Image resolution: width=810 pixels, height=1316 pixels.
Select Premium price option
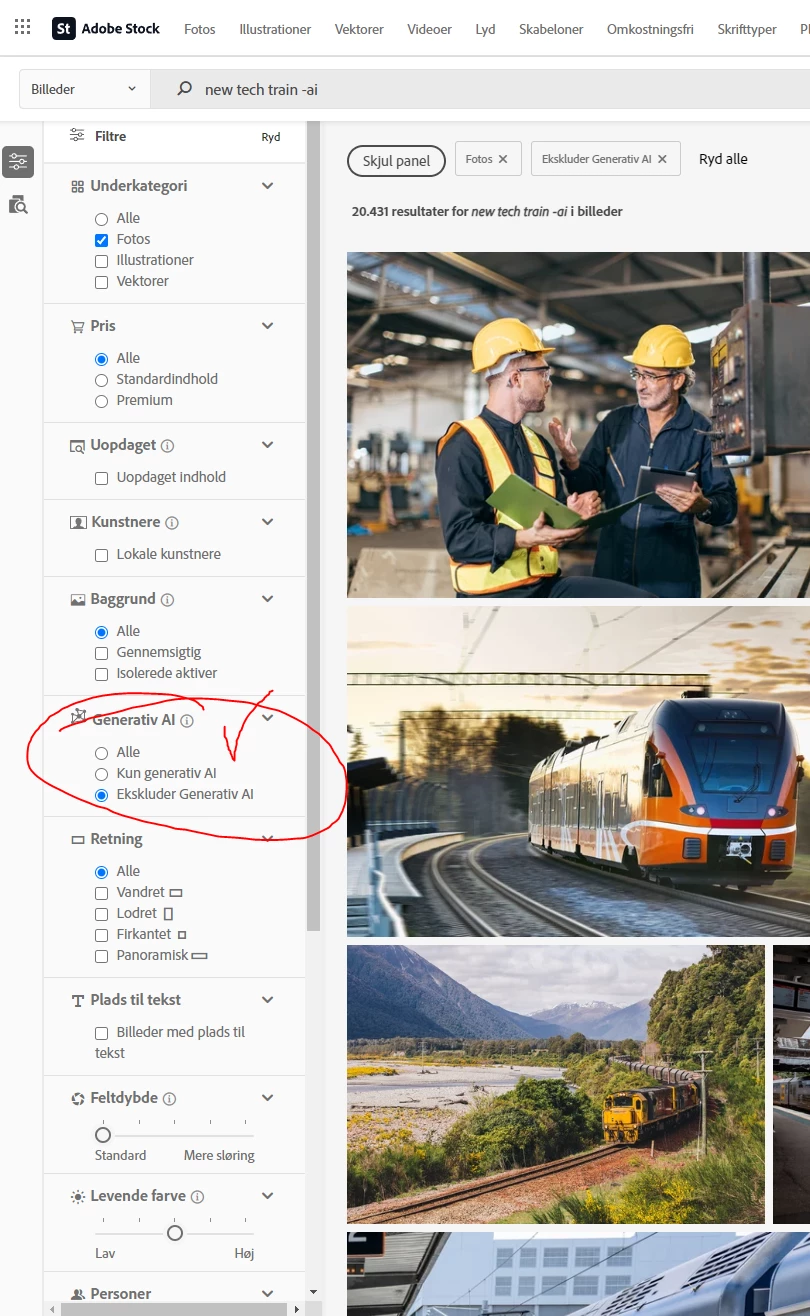(x=101, y=401)
